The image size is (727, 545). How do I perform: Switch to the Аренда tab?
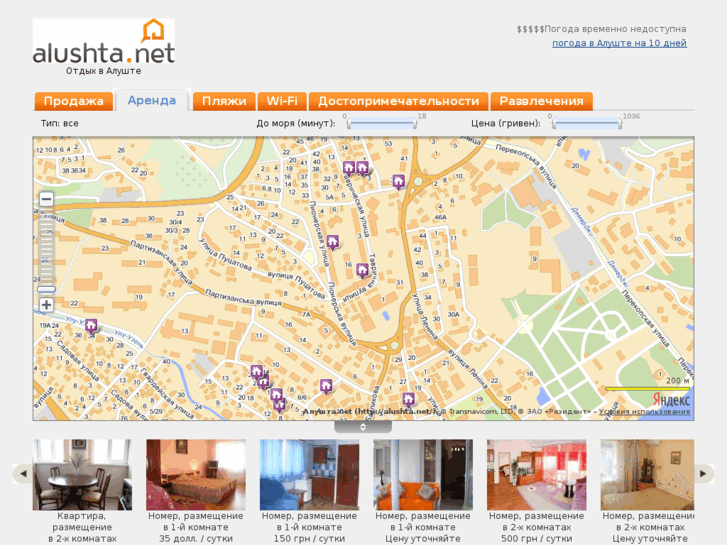coord(152,100)
